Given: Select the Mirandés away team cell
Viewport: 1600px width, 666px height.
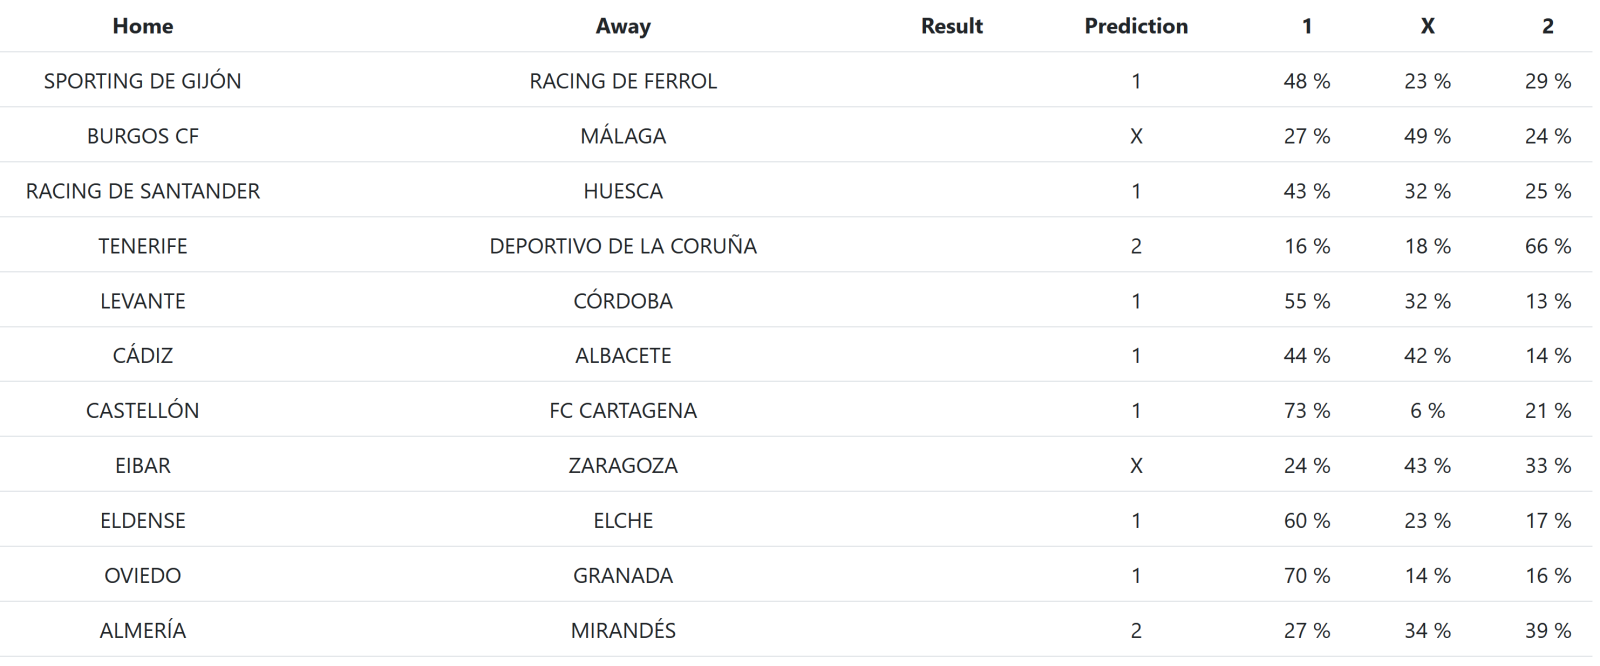Looking at the screenshot, I should coord(623,631).
